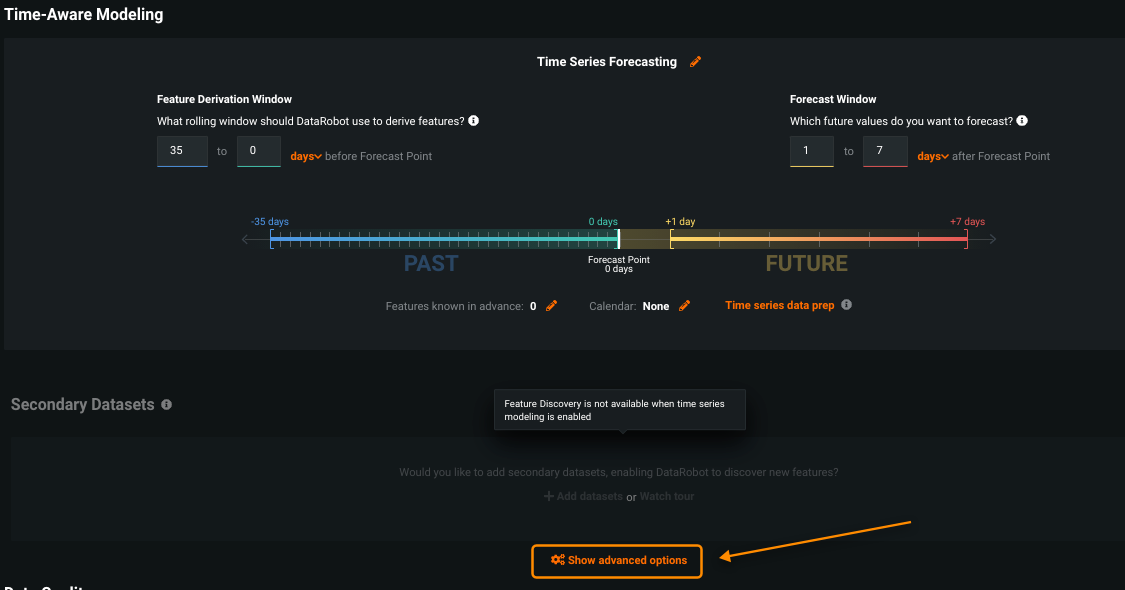This screenshot has width=1125, height=590.
Task: Click the Calendar pencil edit icon
Action: (x=684, y=306)
